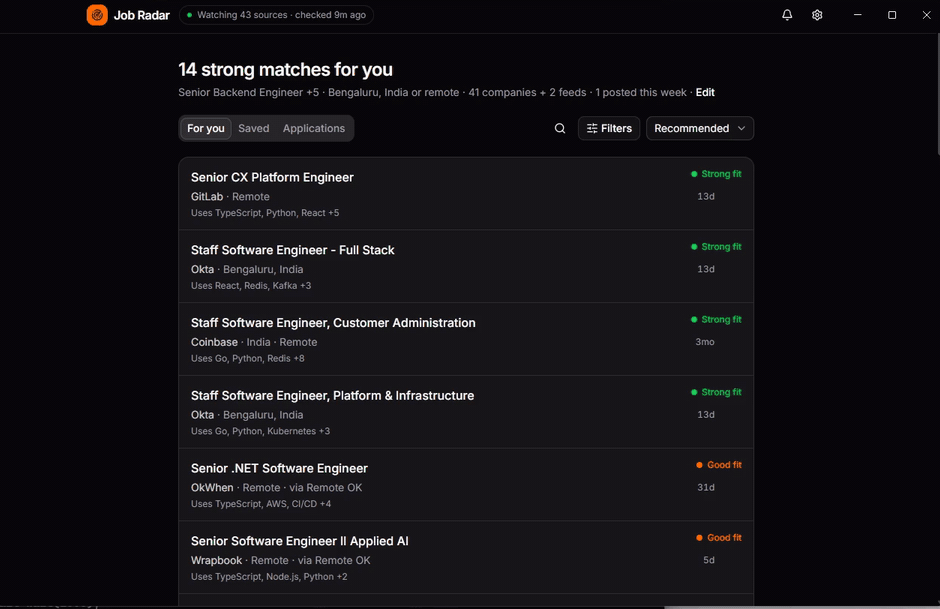940x609 pixels.
Task: Click 'Uses Go, Python, Redis +8' text
Action: (x=248, y=358)
